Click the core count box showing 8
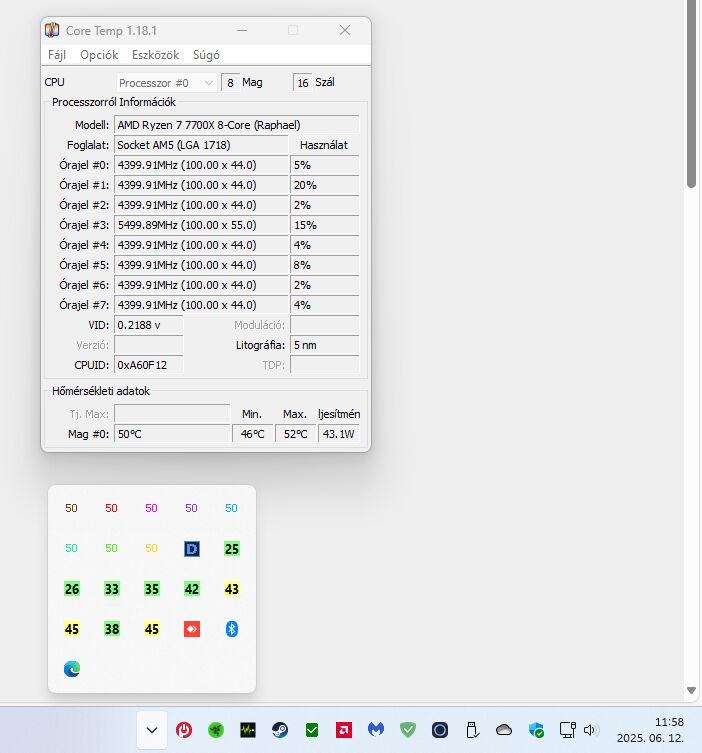The width and height of the screenshot is (702, 753). [230, 83]
